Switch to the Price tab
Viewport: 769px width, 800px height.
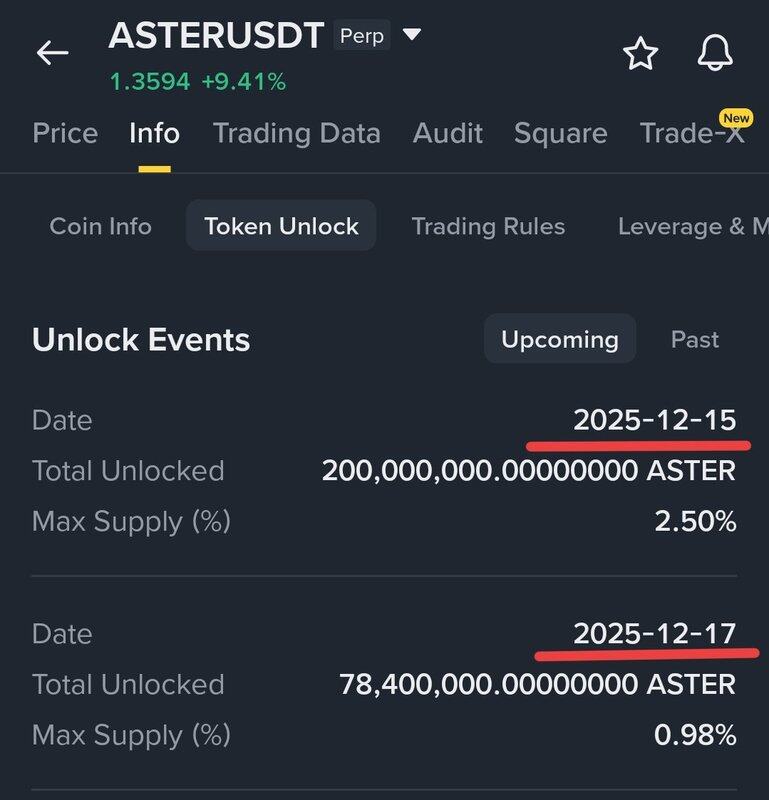click(x=65, y=133)
